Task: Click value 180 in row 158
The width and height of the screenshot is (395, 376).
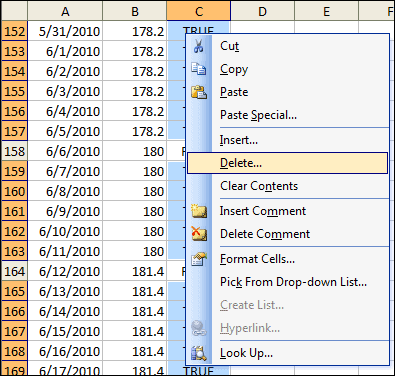Action: tap(135, 151)
